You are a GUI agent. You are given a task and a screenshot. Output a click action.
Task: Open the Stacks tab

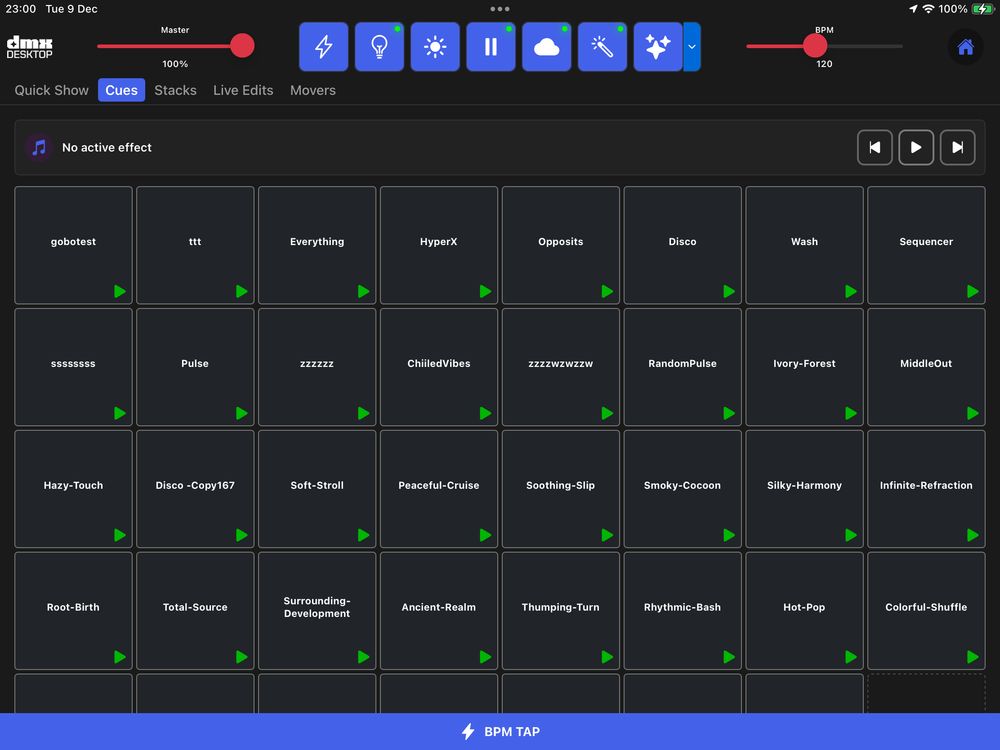point(175,90)
